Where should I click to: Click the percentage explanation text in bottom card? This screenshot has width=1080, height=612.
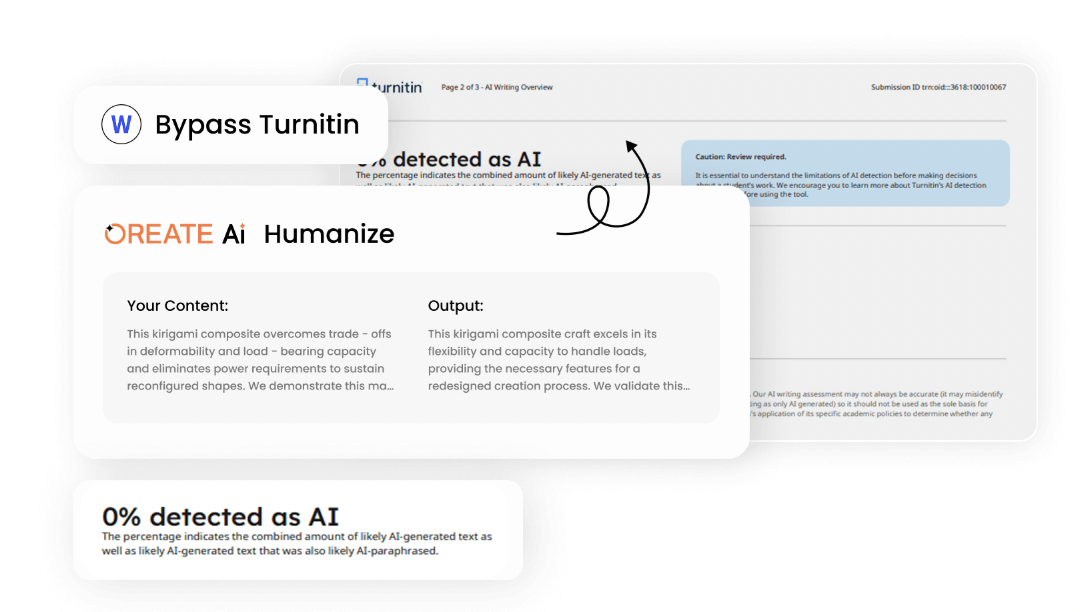point(297,543)
